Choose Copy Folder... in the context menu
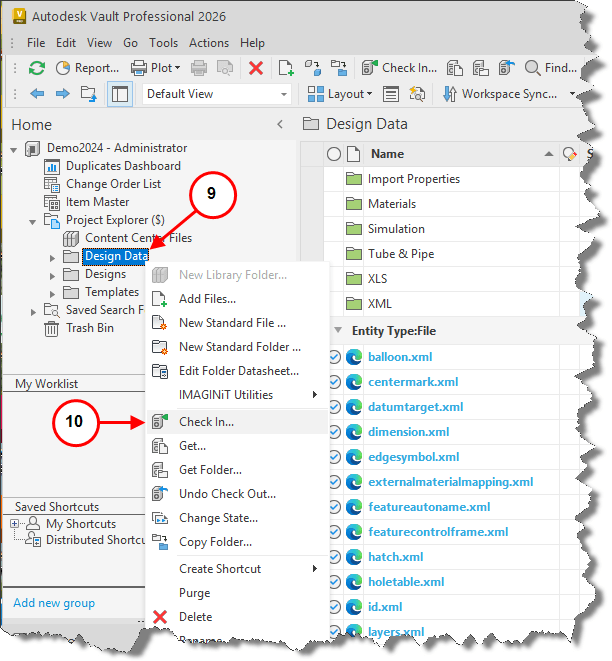Viewport: 612px width, 661px height. (237, 542)
